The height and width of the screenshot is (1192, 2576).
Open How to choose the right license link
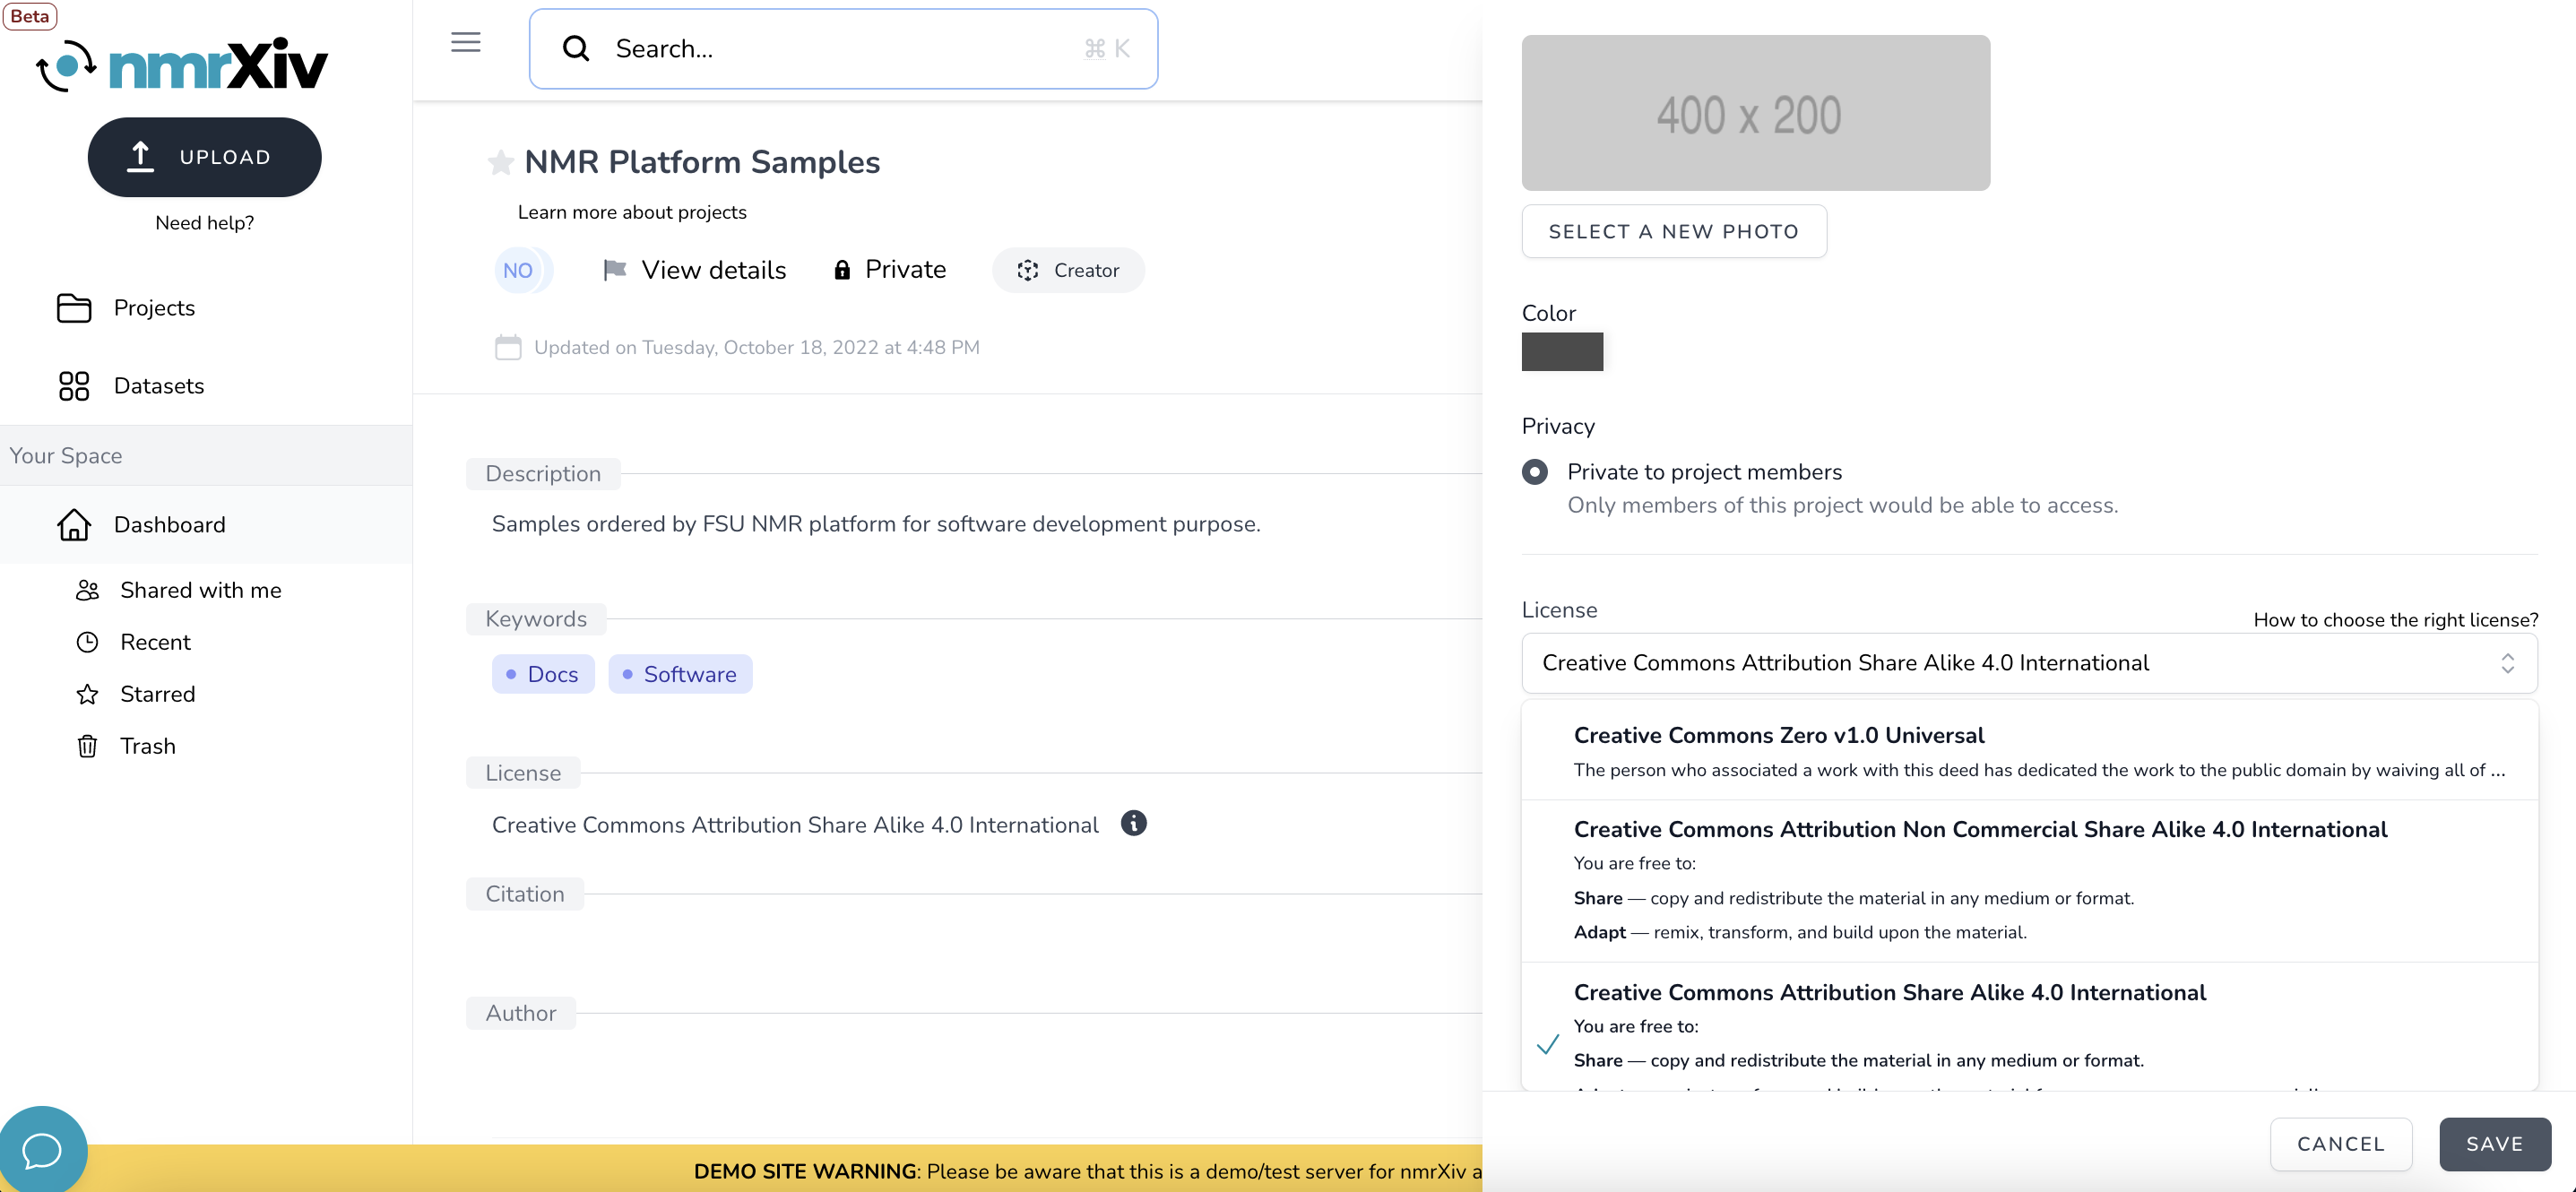coord(2395,620)
